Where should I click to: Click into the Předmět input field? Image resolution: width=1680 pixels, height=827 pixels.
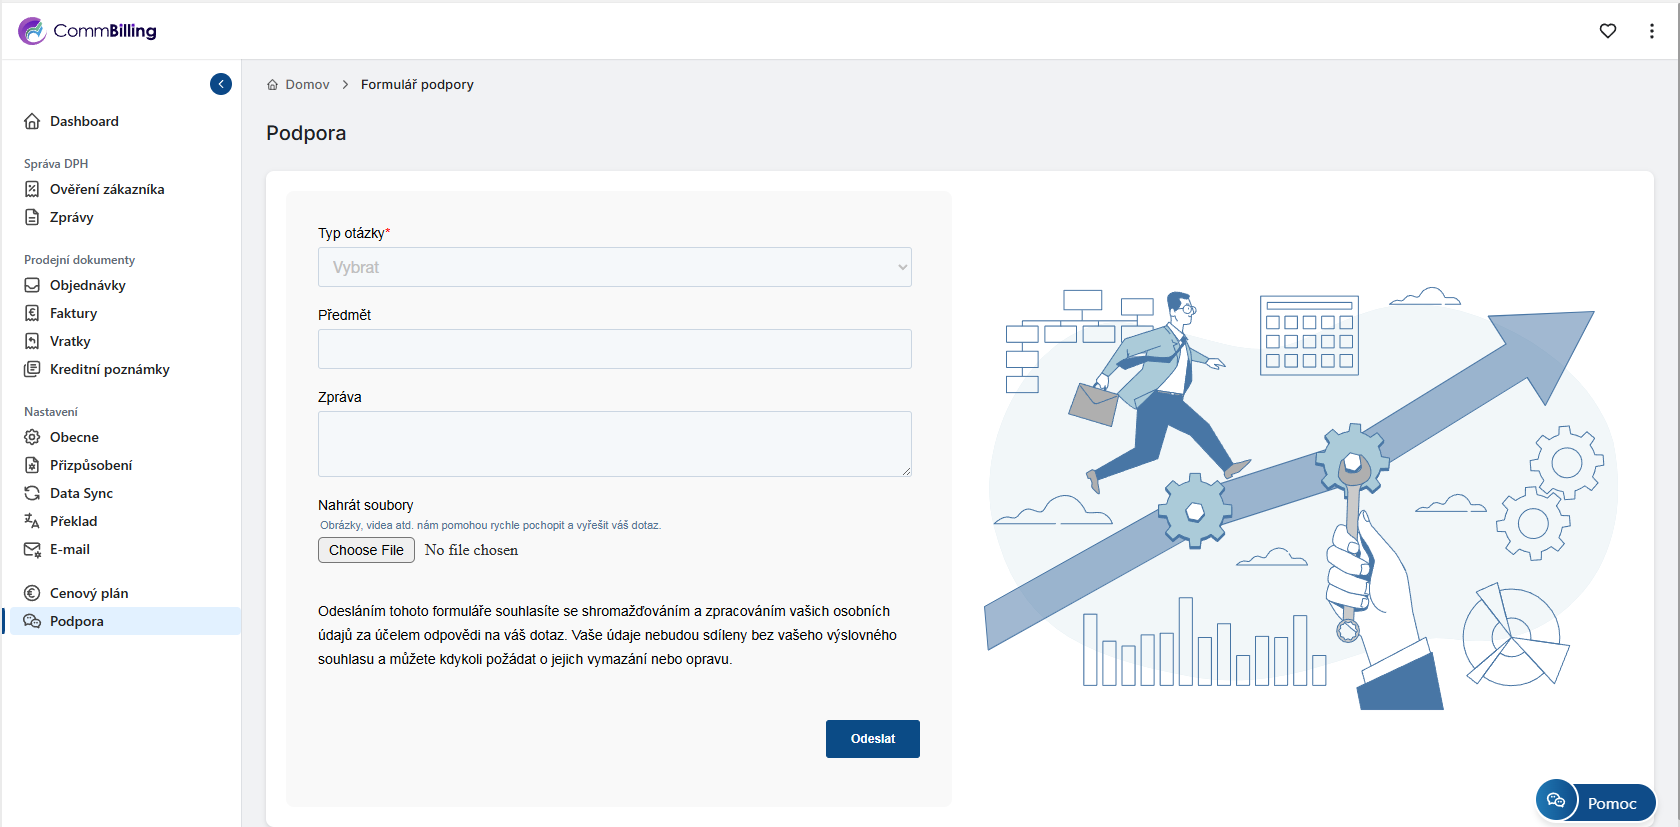(x=614, y=349)
